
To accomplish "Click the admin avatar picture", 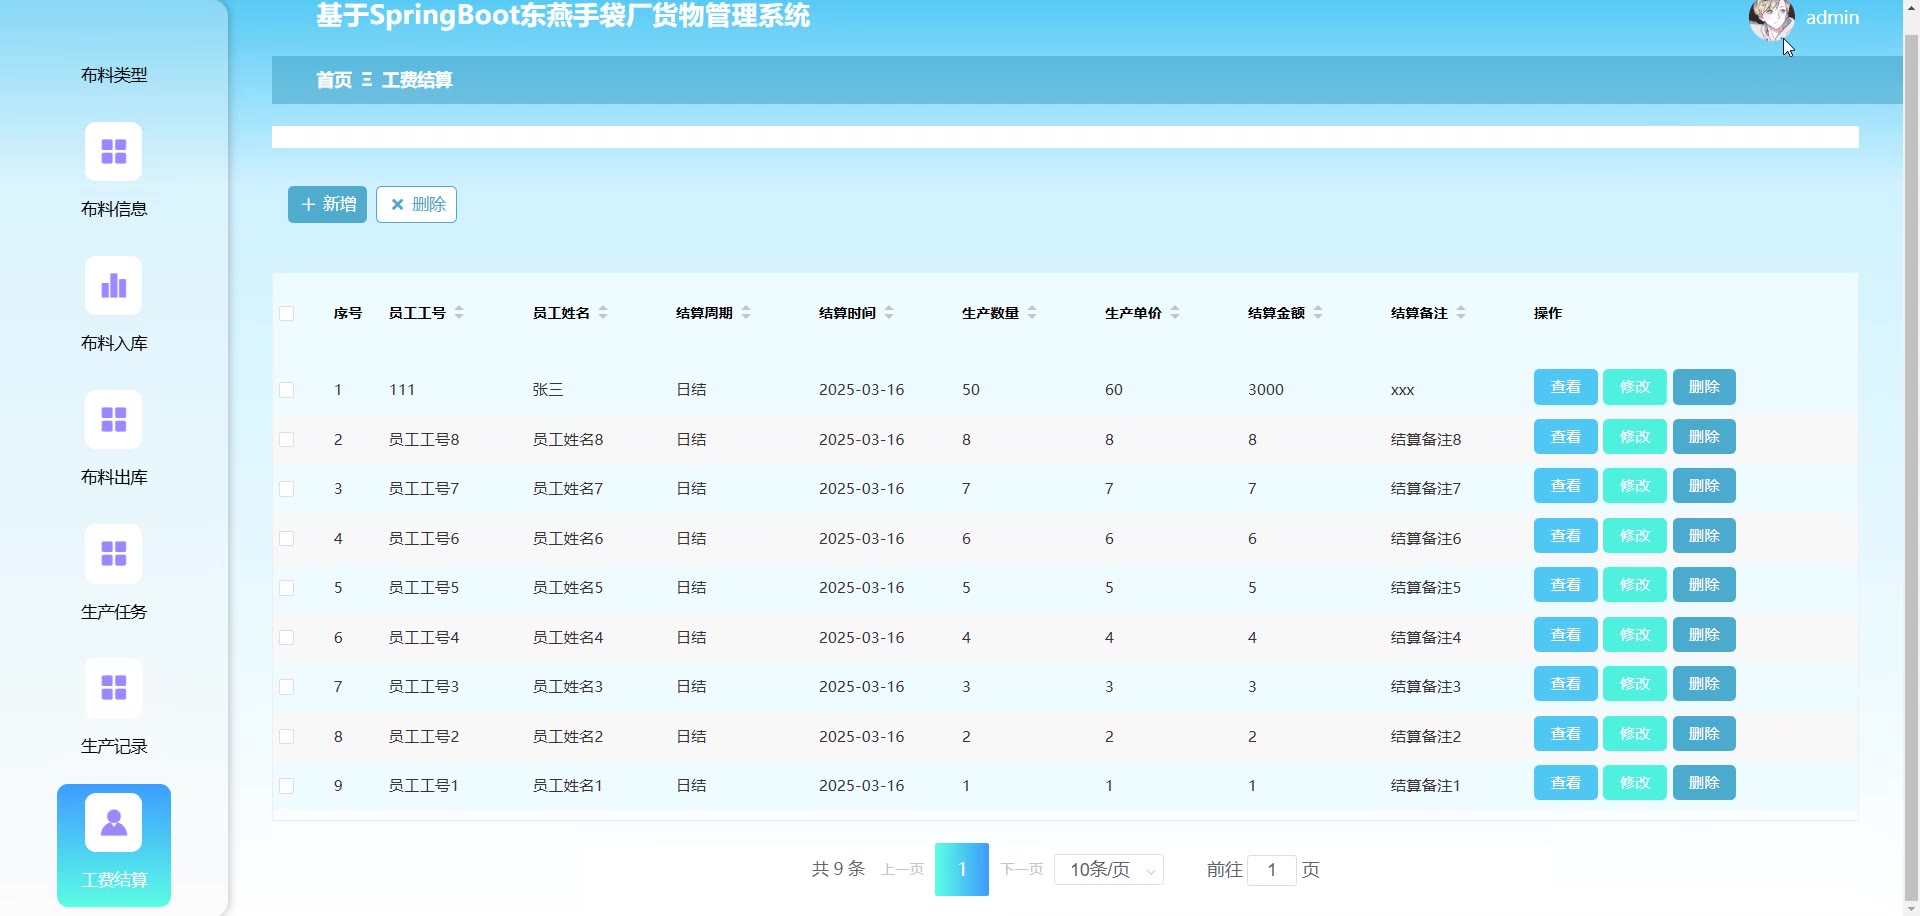I will 1770,19.
